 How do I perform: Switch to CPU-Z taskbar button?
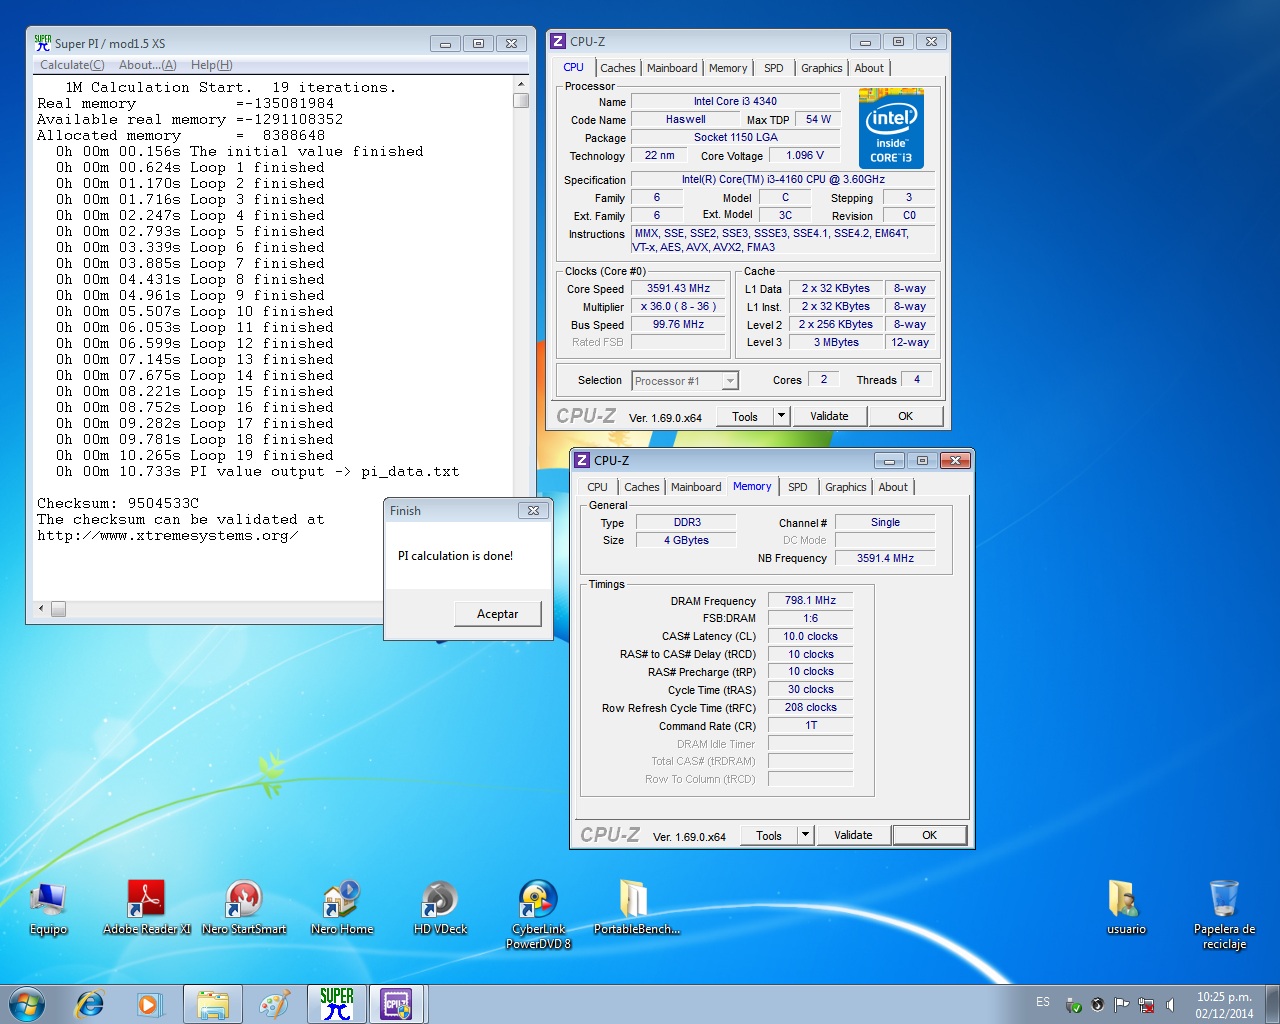(397, 1004)
